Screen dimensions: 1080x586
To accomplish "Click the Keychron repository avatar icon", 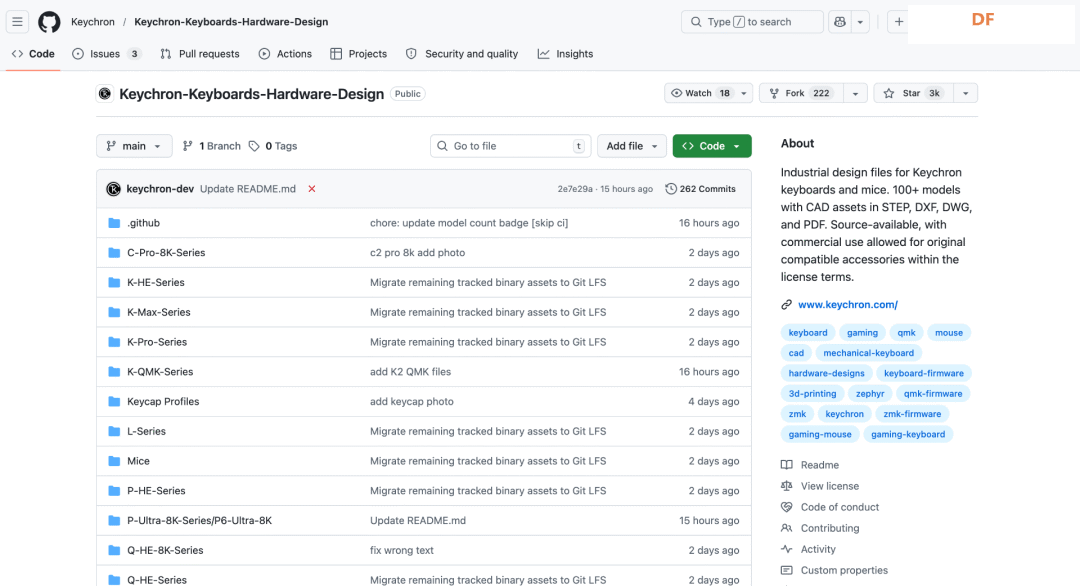I will (x=105, y=94).
